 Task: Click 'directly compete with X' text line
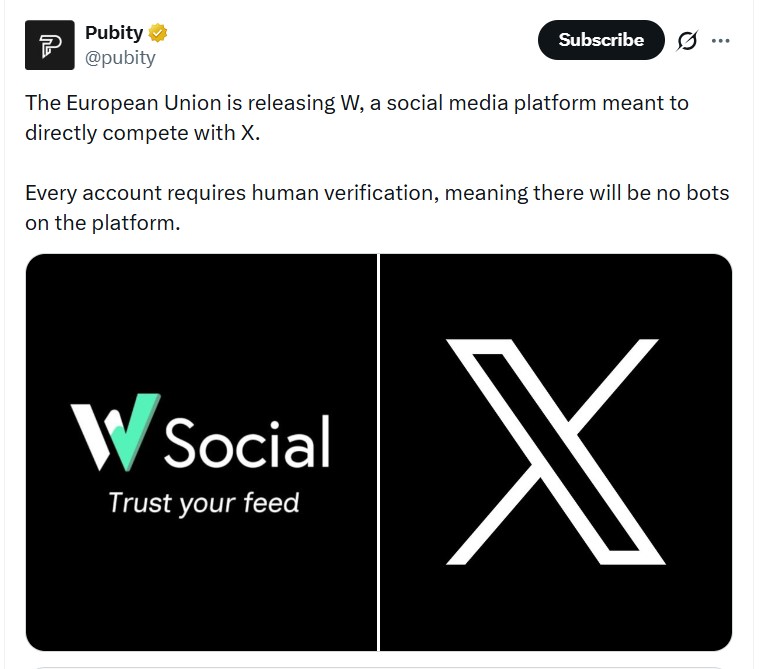[x=141, y=133]
